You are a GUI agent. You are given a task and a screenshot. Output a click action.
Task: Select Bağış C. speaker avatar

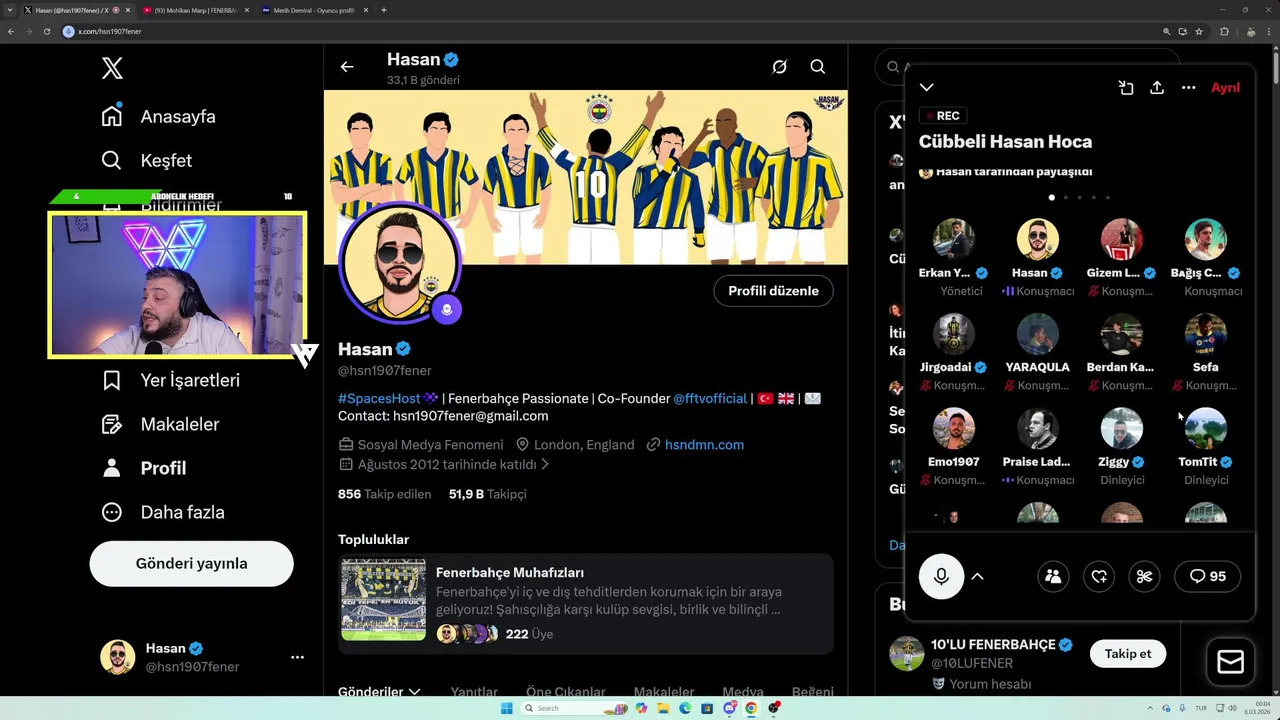[x=1206, y=239]
